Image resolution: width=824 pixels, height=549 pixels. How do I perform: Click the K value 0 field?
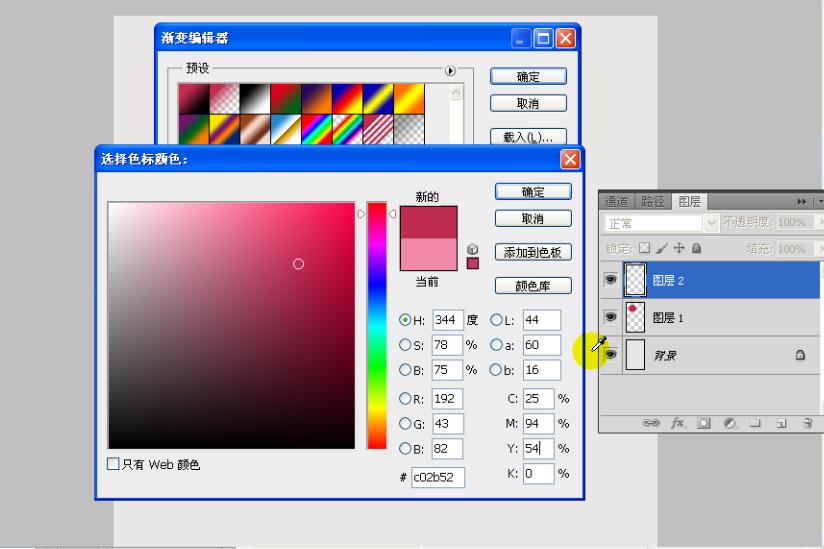pyautogui.click(x=539, y=473)
